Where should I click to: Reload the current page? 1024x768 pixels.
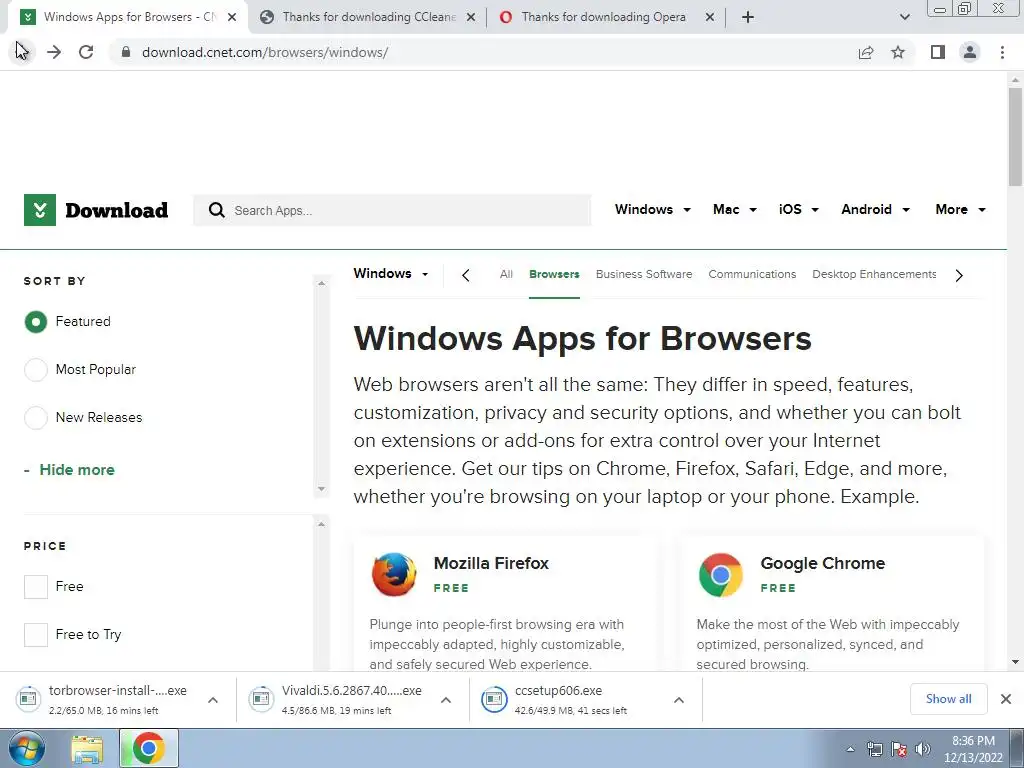(86, 52)
